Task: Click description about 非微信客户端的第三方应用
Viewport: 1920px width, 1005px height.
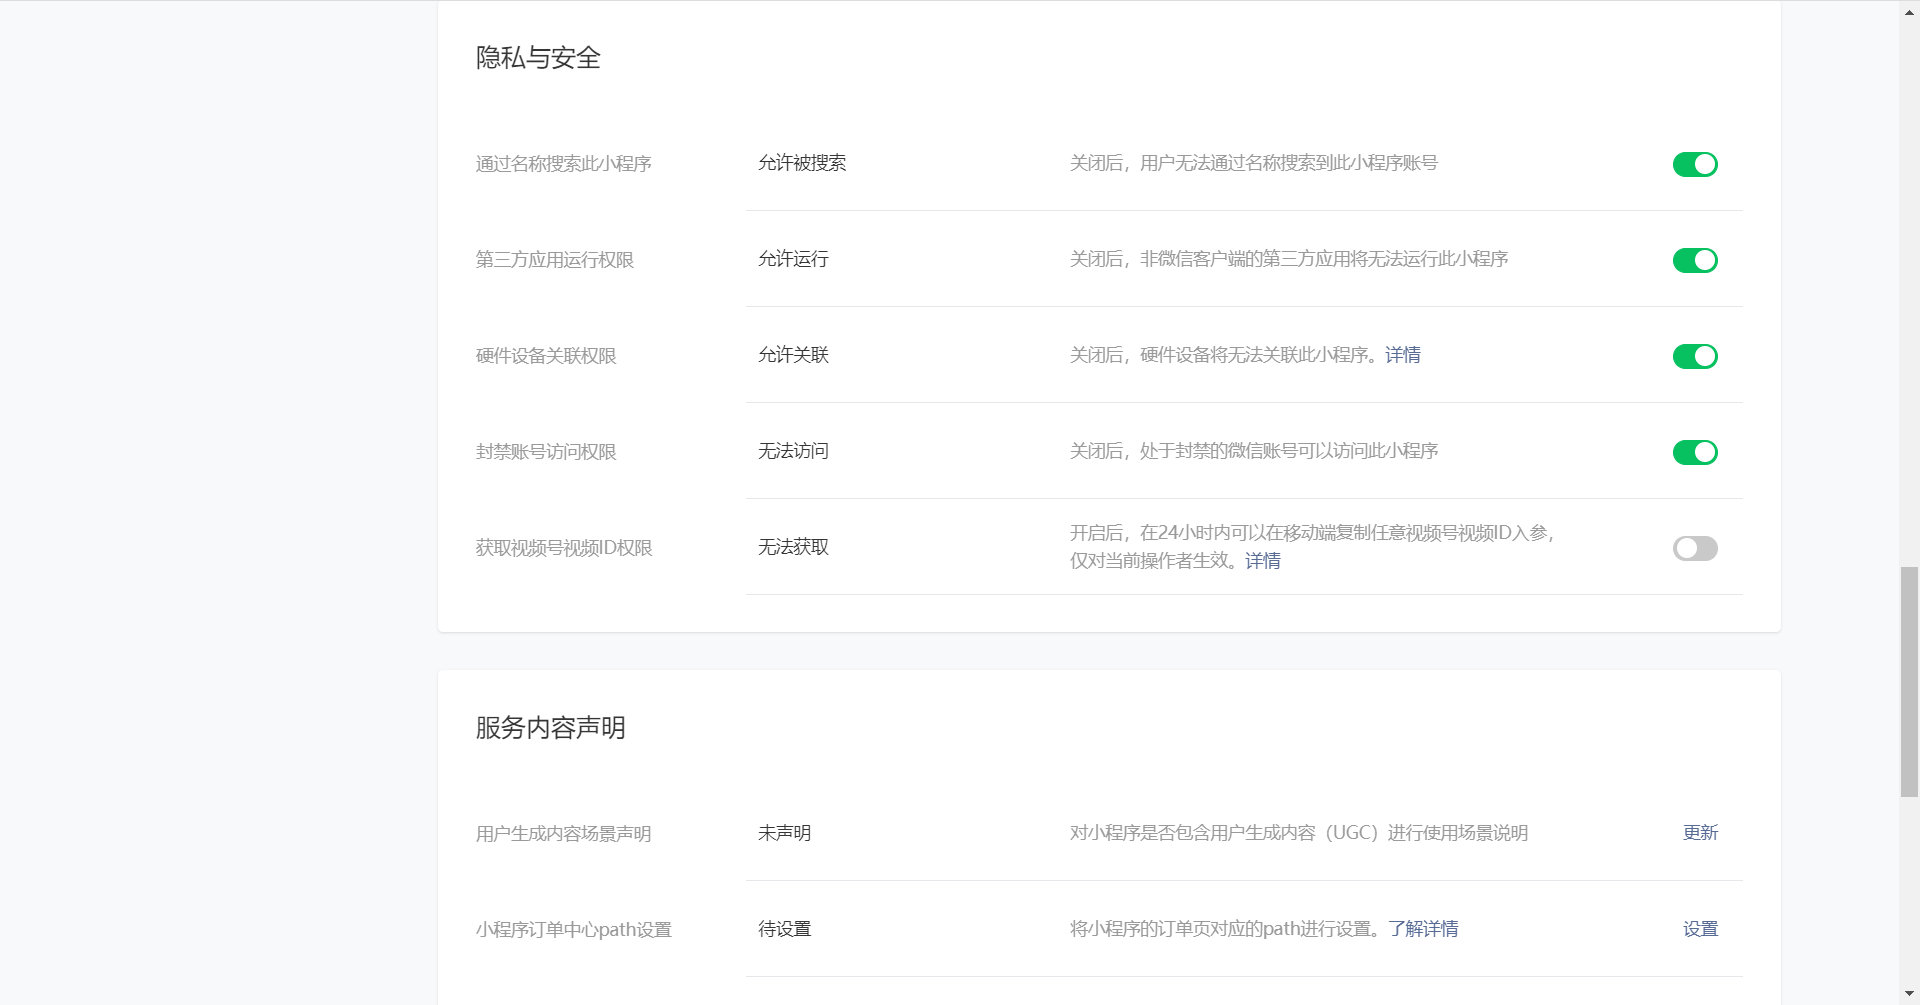Action: (1289, 259)
